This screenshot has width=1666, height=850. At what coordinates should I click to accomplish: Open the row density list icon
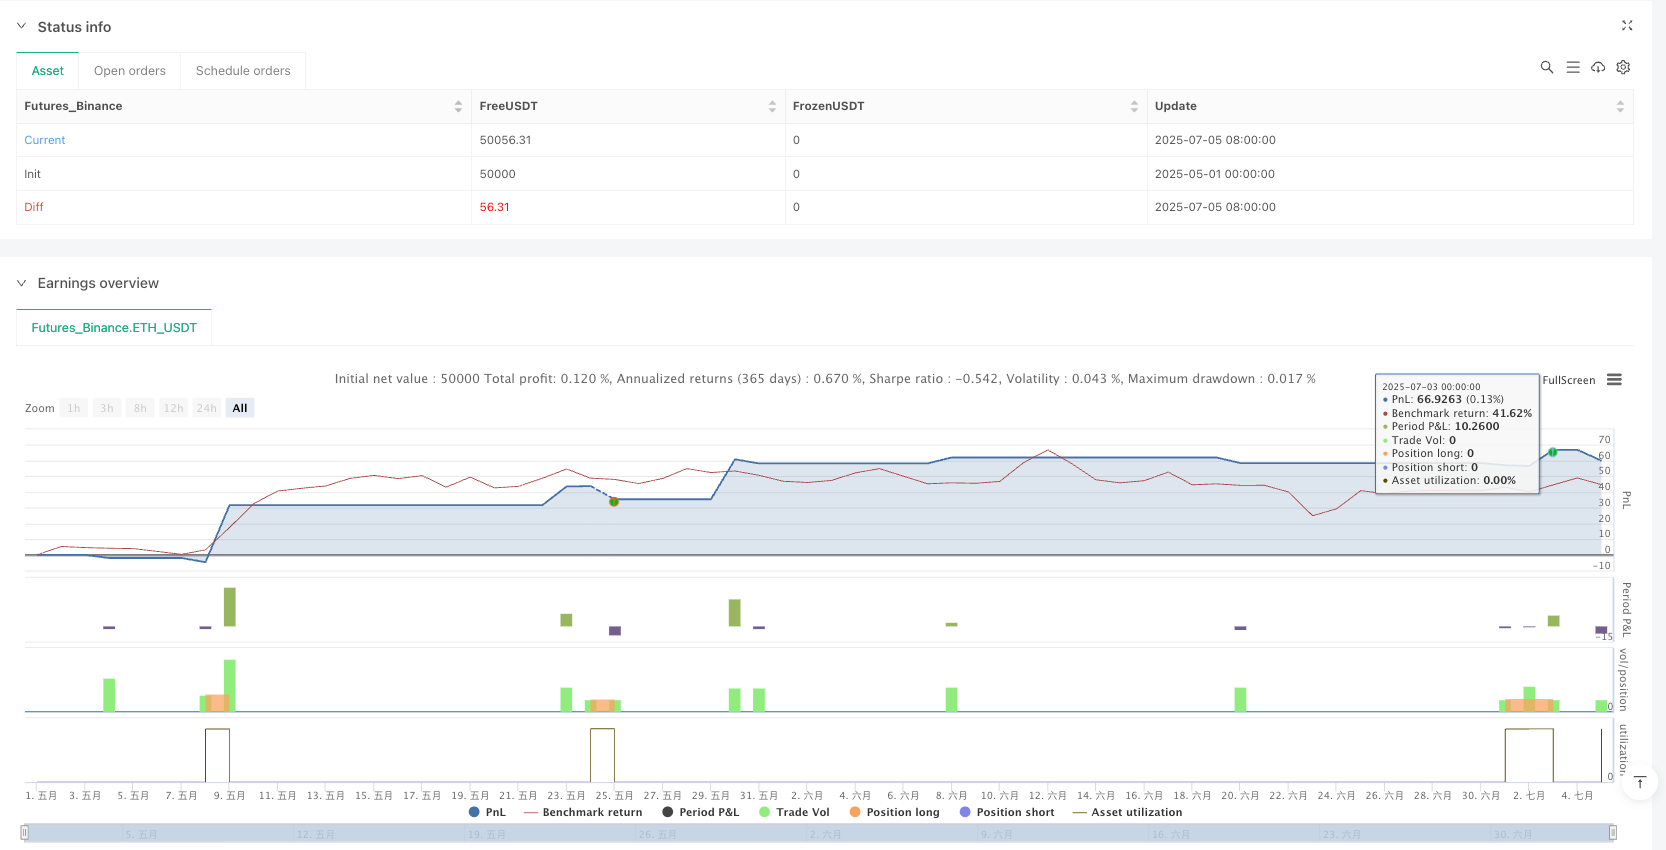click(x=1573, y=67)
